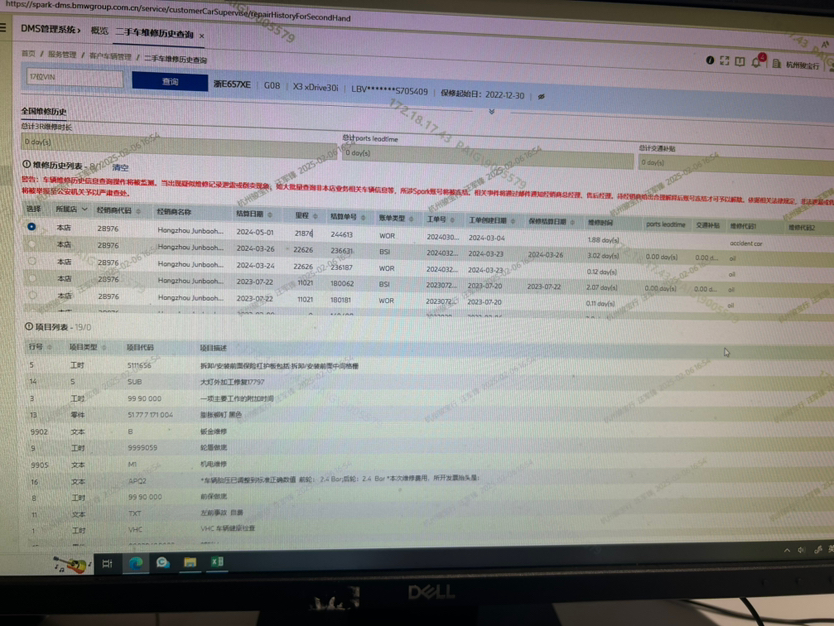Toggle fullscreen with the expand icon
834x626 pixels.
click(x=724, y=61)
